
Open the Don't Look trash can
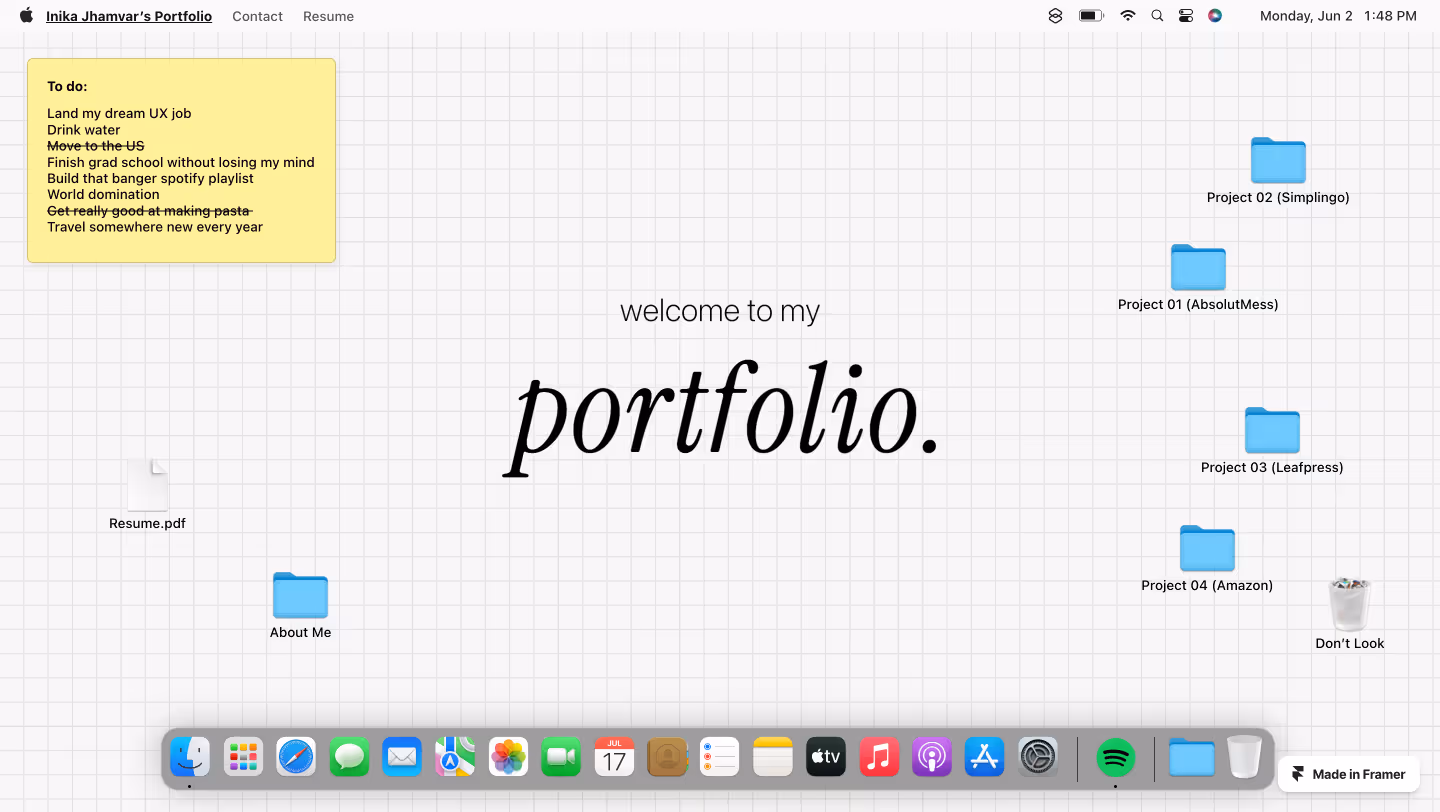[x=1349, y=605]
